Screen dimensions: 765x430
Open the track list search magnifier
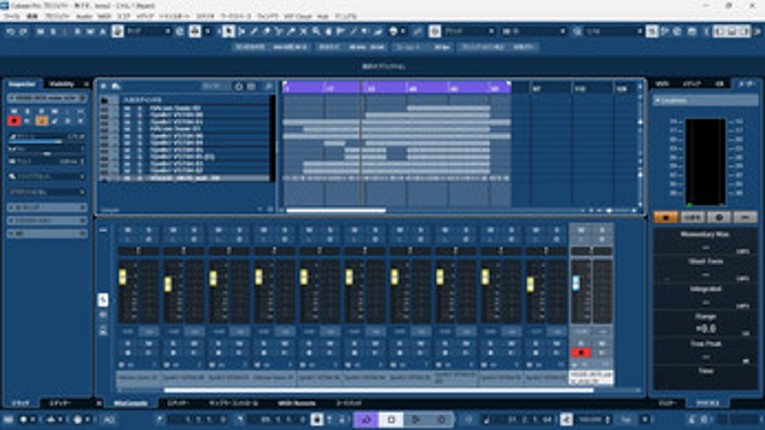269,87
